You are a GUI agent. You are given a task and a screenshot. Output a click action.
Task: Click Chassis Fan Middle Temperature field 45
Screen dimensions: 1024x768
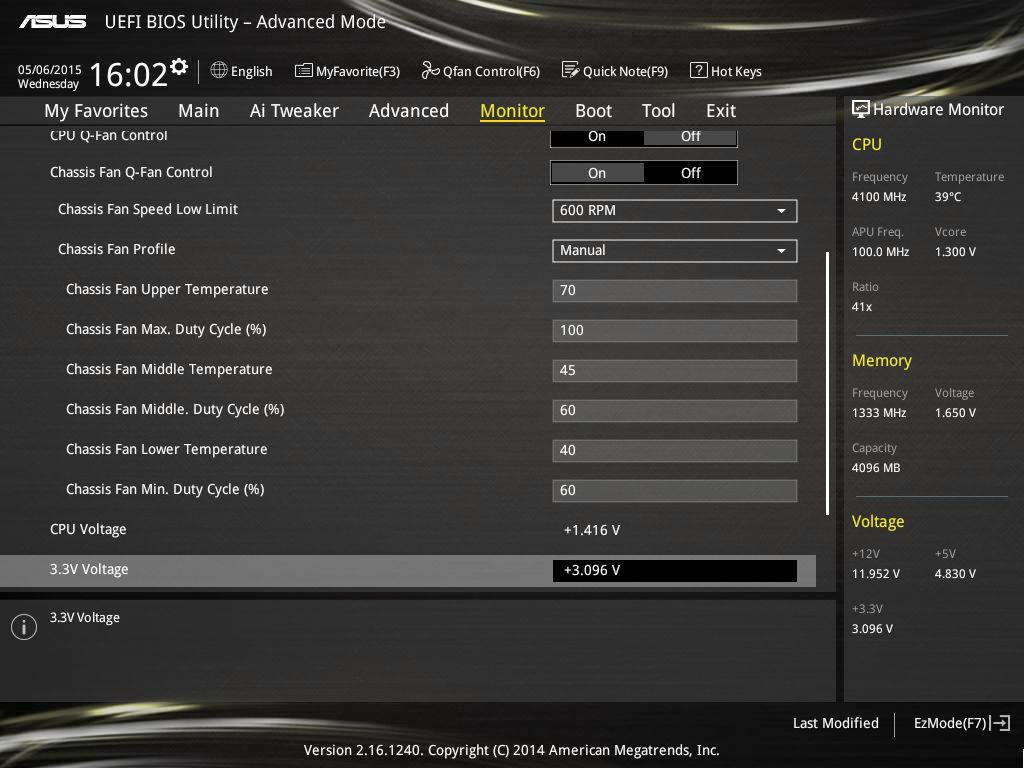(x=675, y=370)
